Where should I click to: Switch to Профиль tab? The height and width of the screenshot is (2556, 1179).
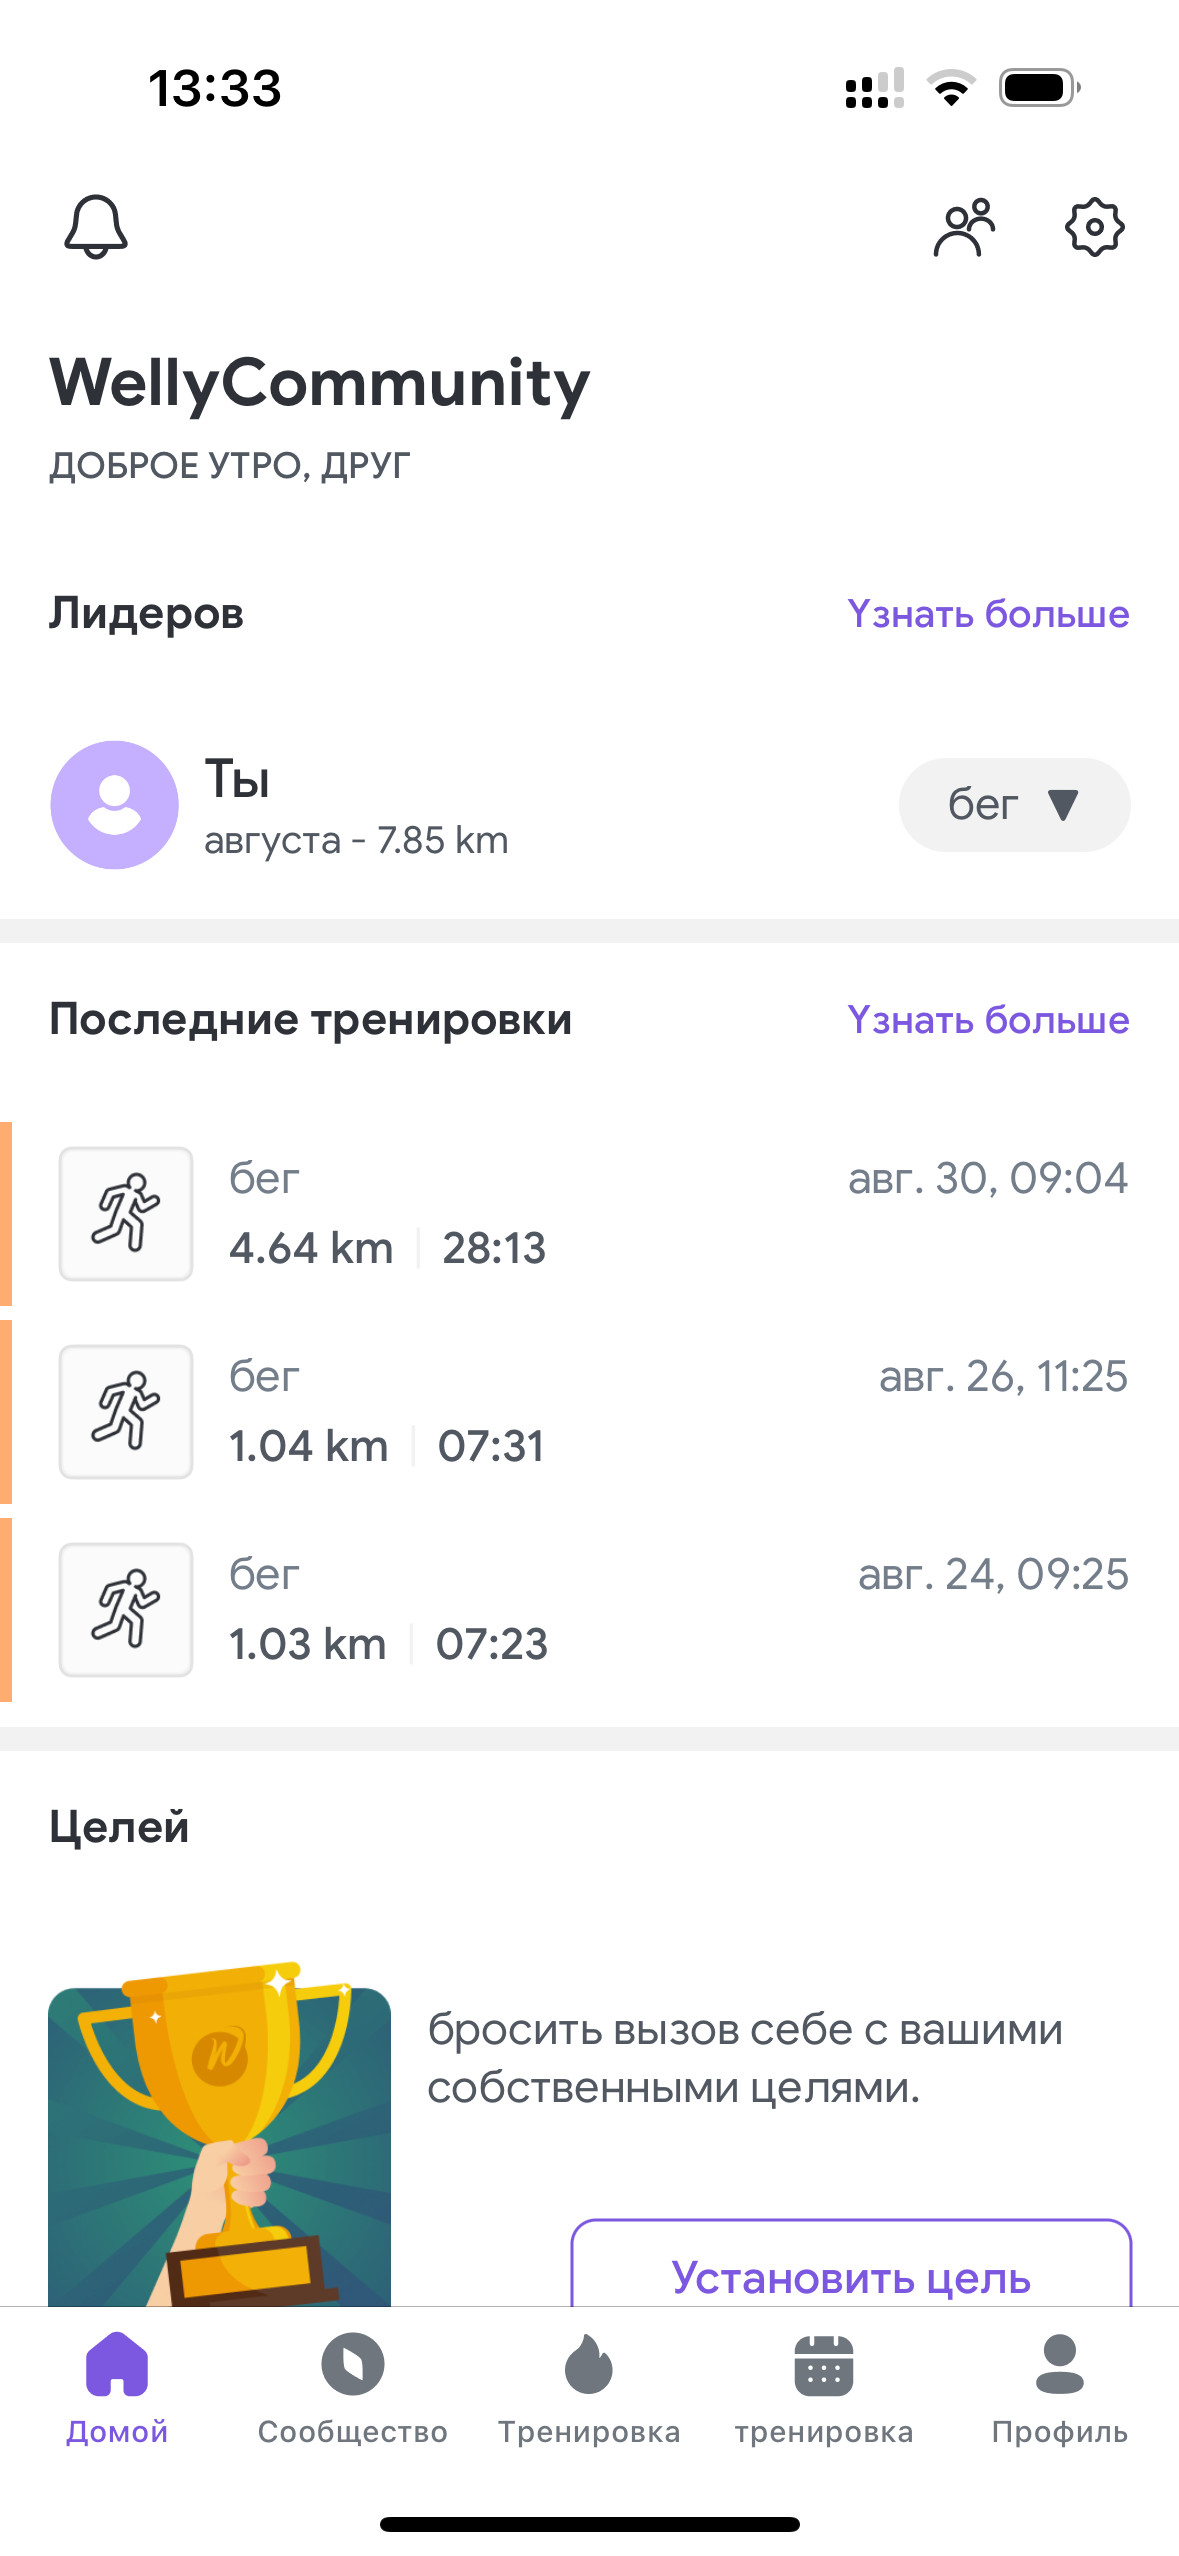[x=1060, y=2388]
